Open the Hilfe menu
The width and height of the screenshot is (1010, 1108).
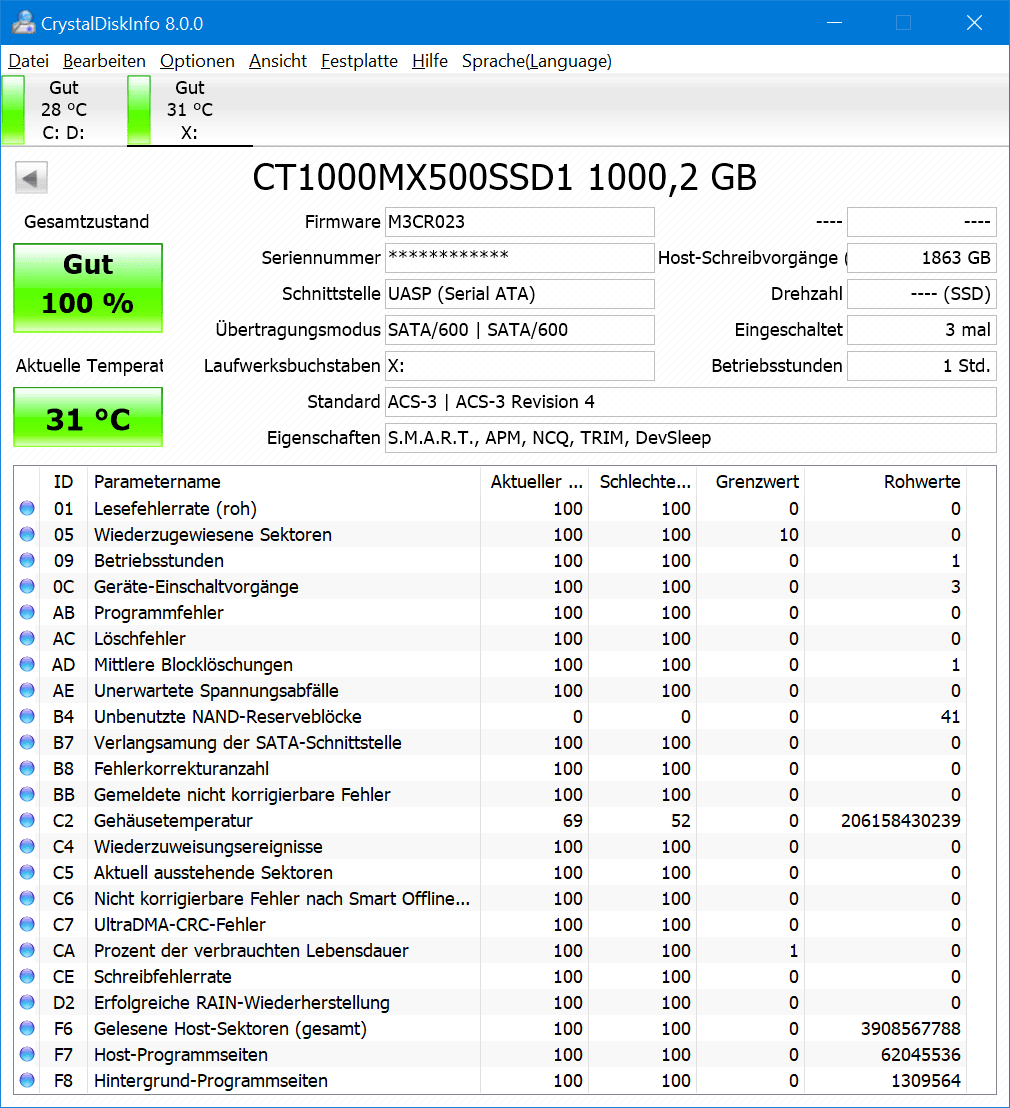(x=430, y=61)
